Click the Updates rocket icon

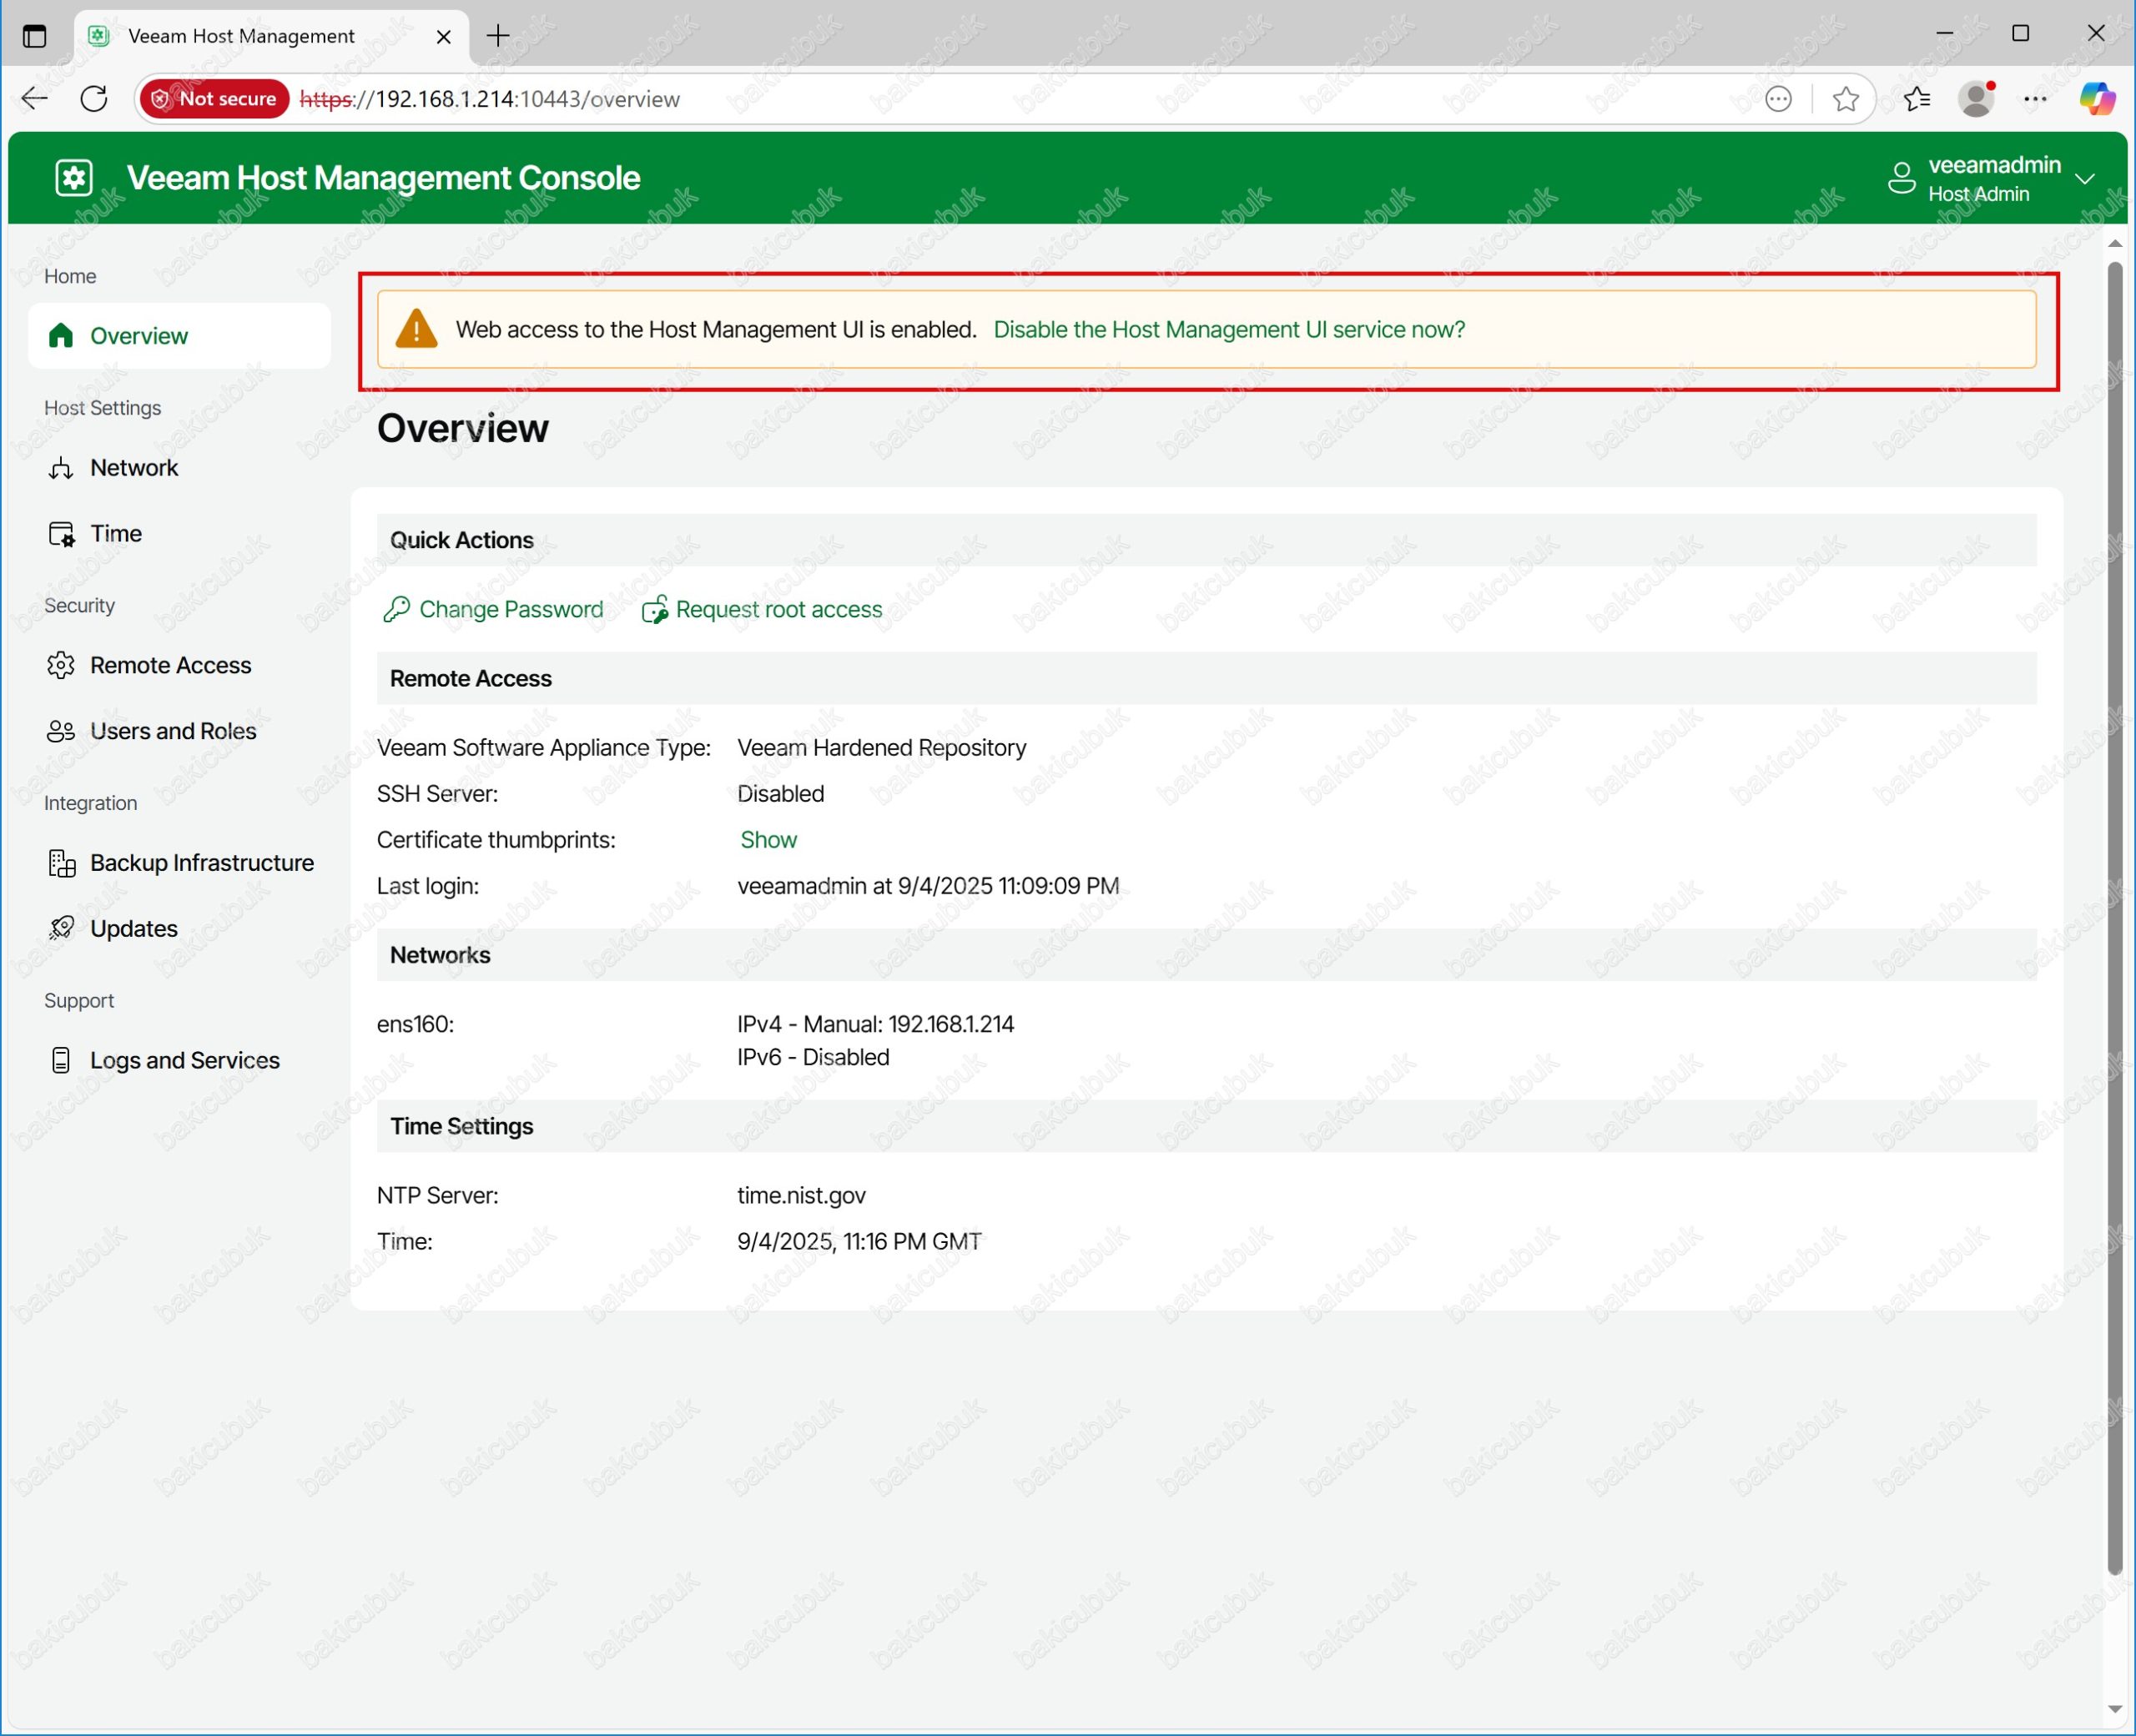coord(61,929)
